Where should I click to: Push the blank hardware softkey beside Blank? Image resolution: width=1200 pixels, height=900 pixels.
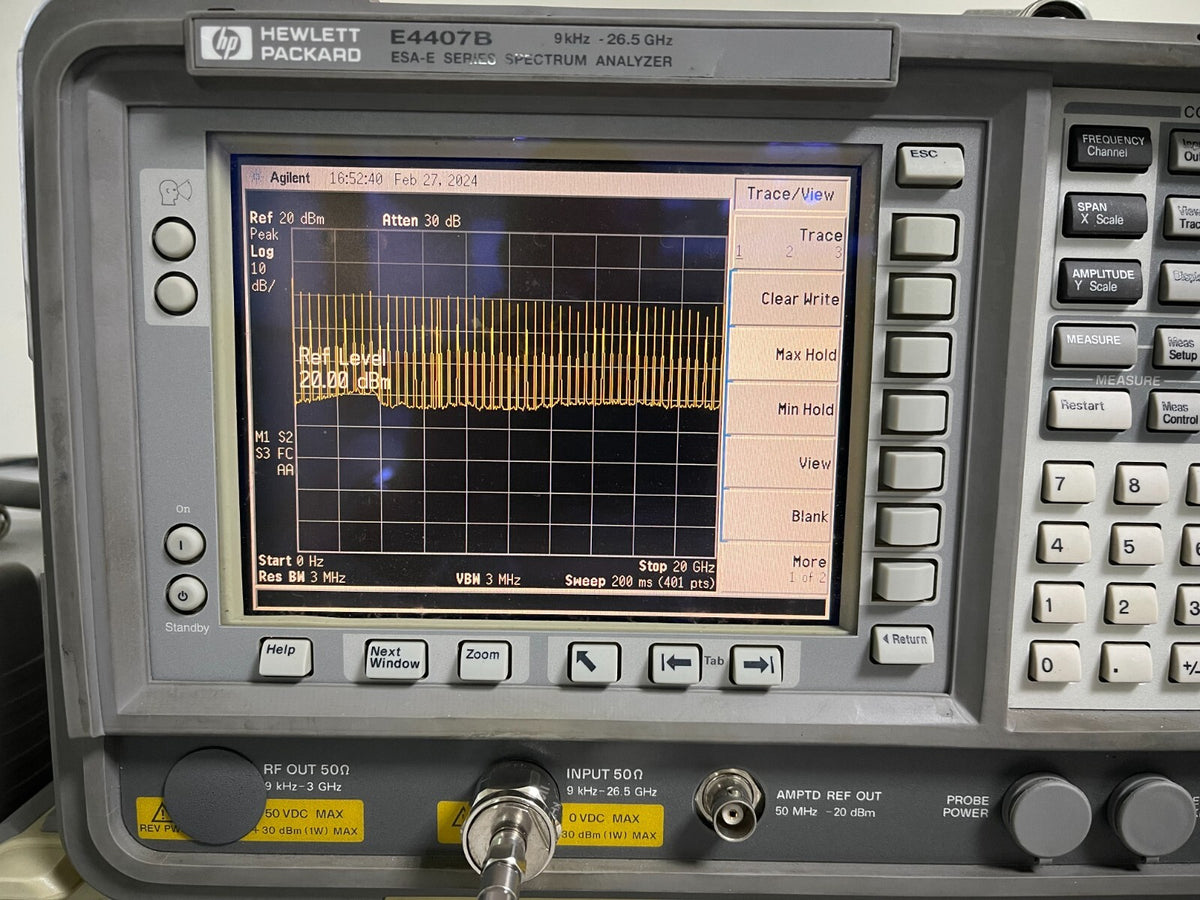tap(908, 525)
